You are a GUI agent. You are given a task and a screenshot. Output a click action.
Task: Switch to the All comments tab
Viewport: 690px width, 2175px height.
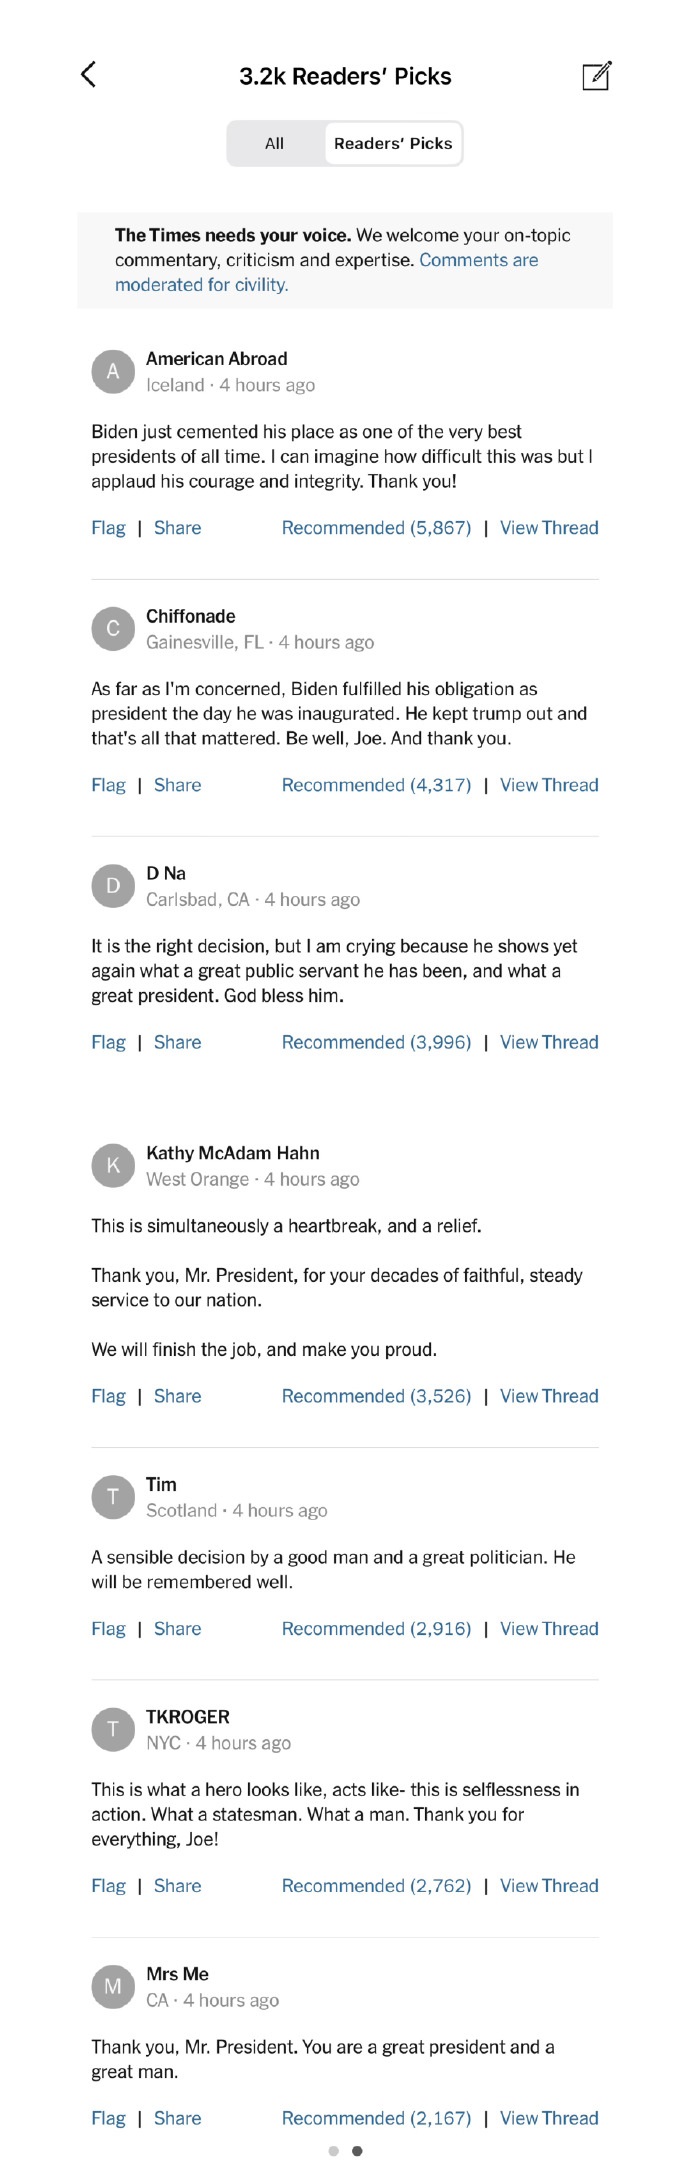275,143
